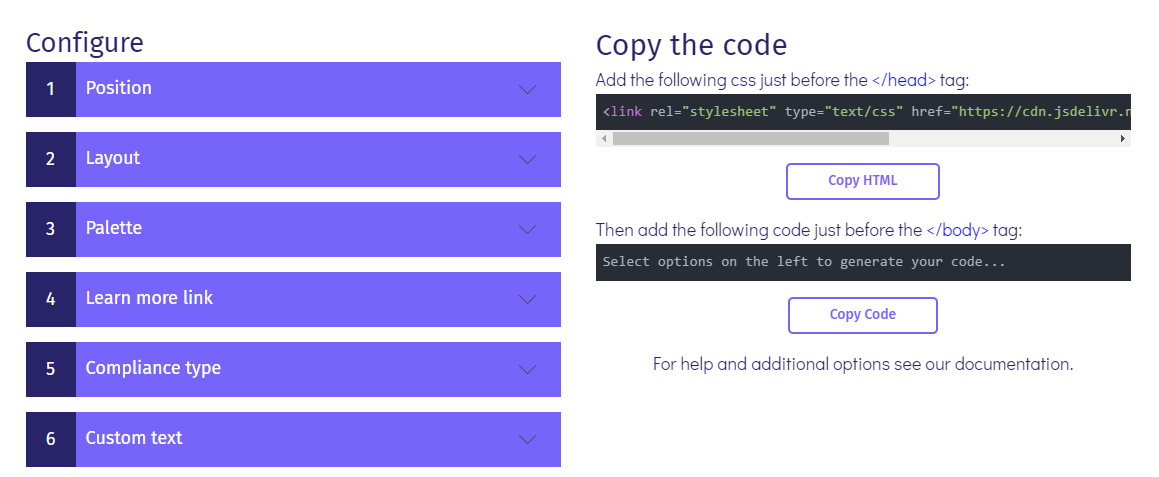Expand the Position section chevron
The width and height of the screenshot is (1159, 477).
pyautogui.click(x=528, y=89)
